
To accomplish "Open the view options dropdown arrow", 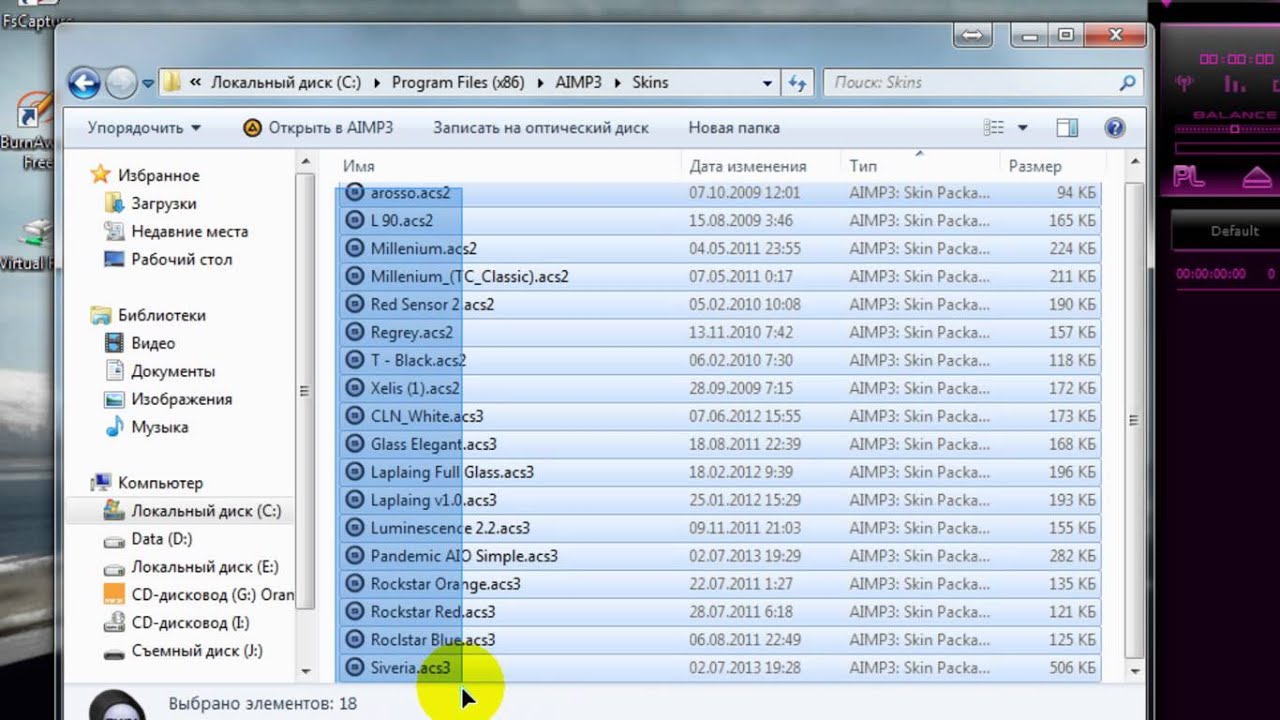I will pos(1022,128).
